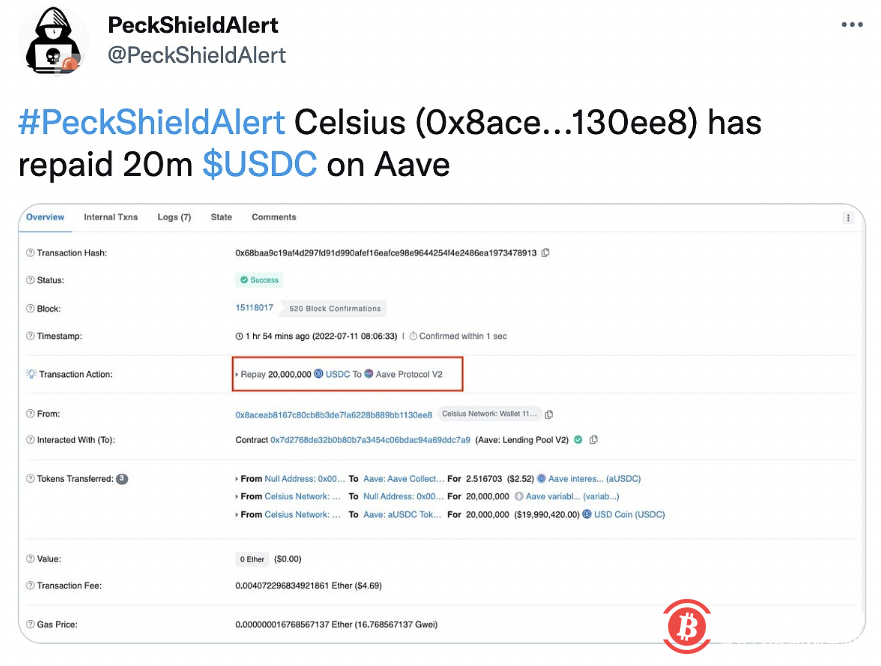Expand the Null Address transfer row
The width and height of the screenshot is (881, 666).
click(237, 478)
